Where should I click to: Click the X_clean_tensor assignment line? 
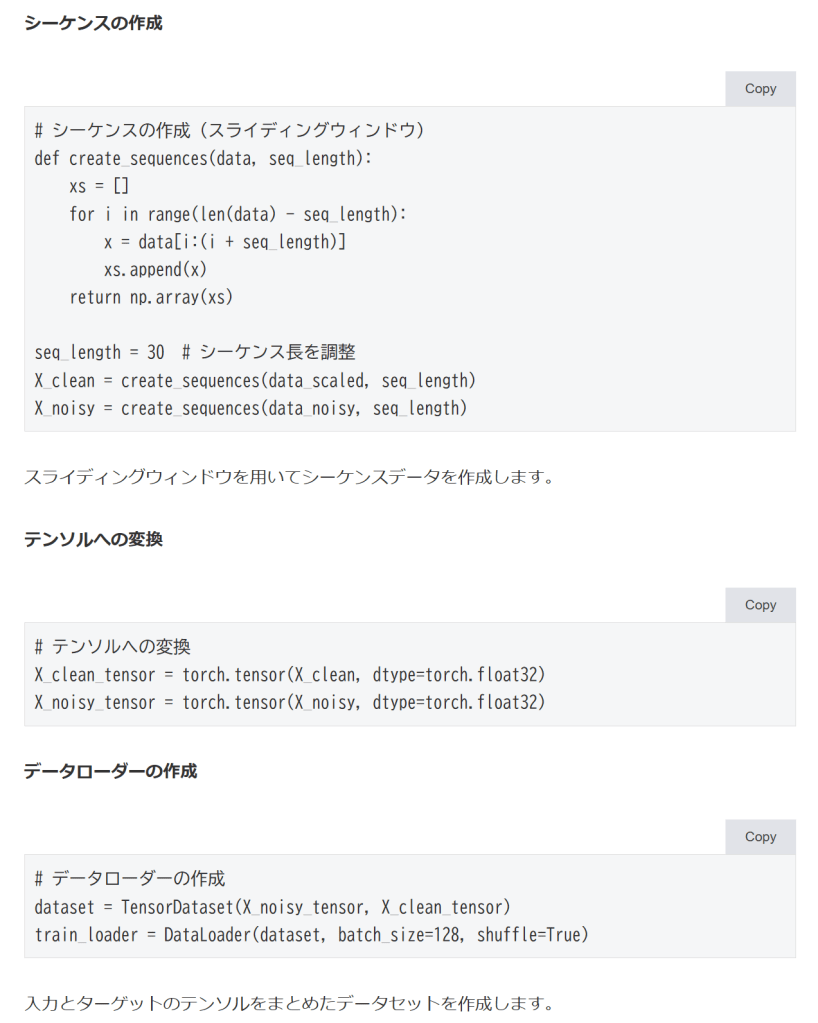[x=290, y=675]
